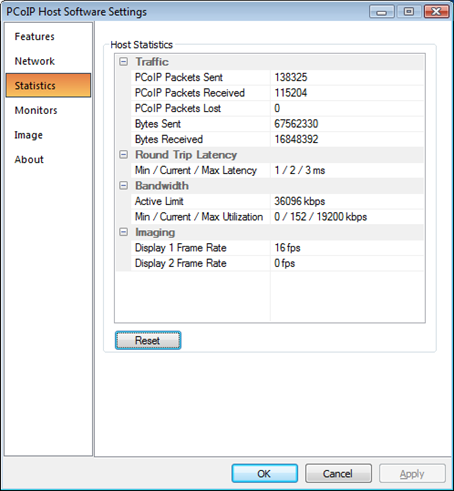
Task: Click the value 138325
Action: [x=291, y=77]
